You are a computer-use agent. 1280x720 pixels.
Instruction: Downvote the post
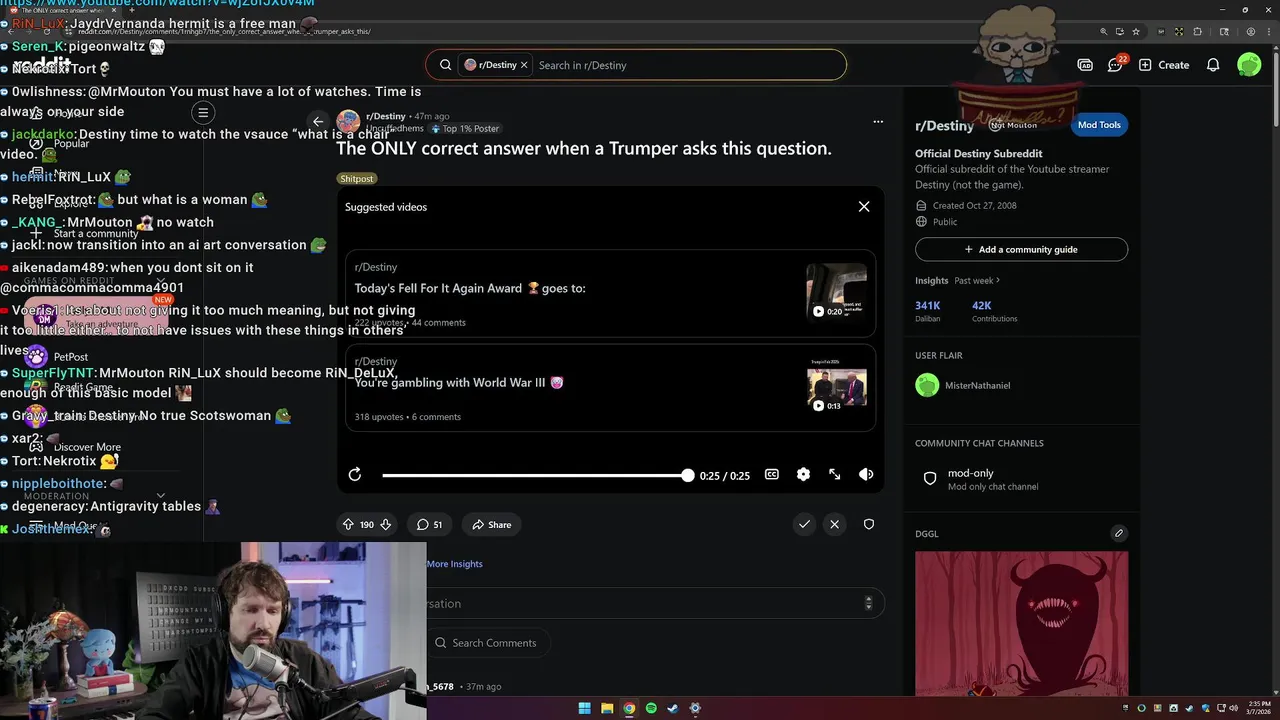click(x=386, y=525)
